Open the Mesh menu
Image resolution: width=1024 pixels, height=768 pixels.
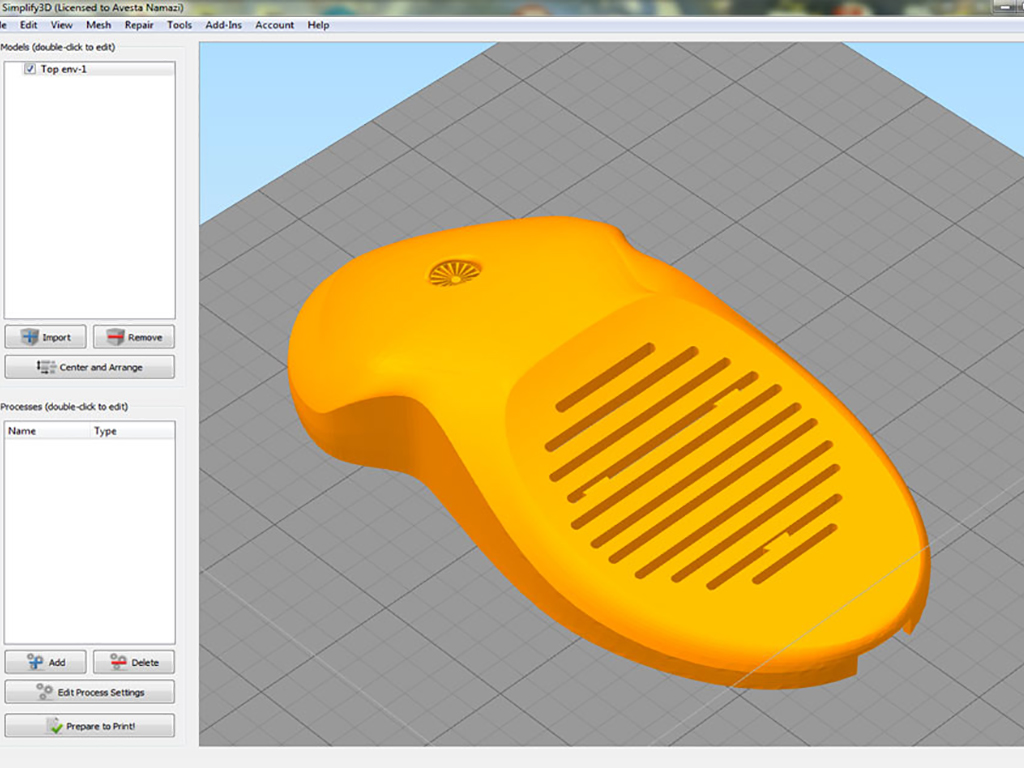(x=98, y=25)
